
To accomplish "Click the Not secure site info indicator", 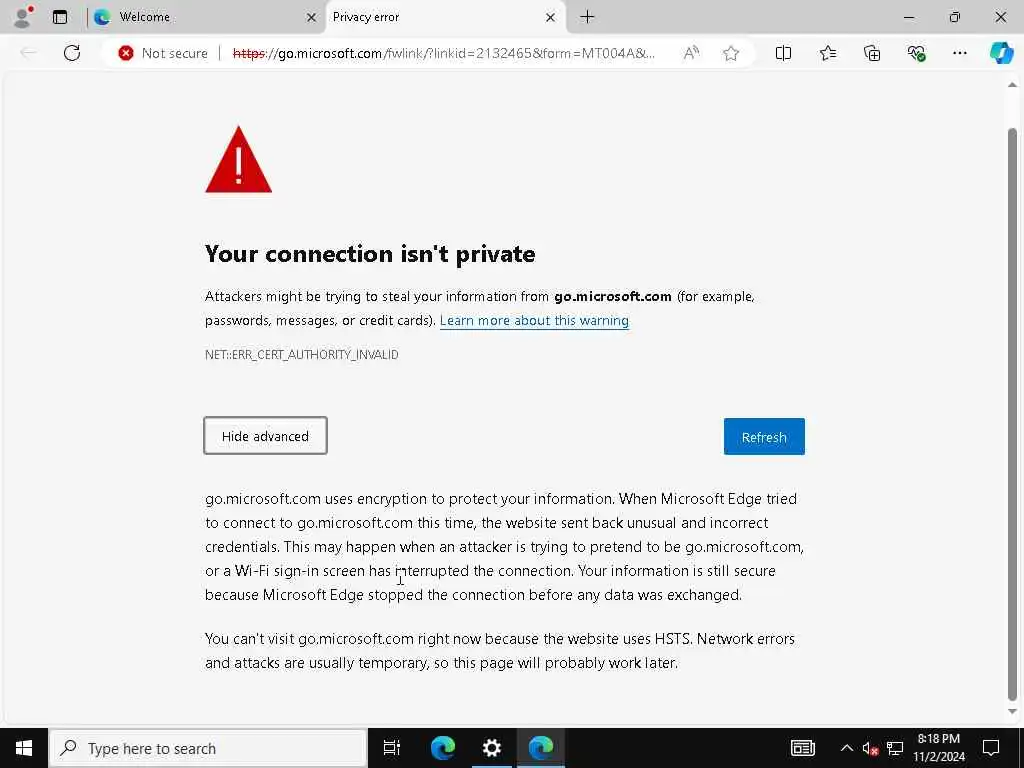I will [163, 53].
